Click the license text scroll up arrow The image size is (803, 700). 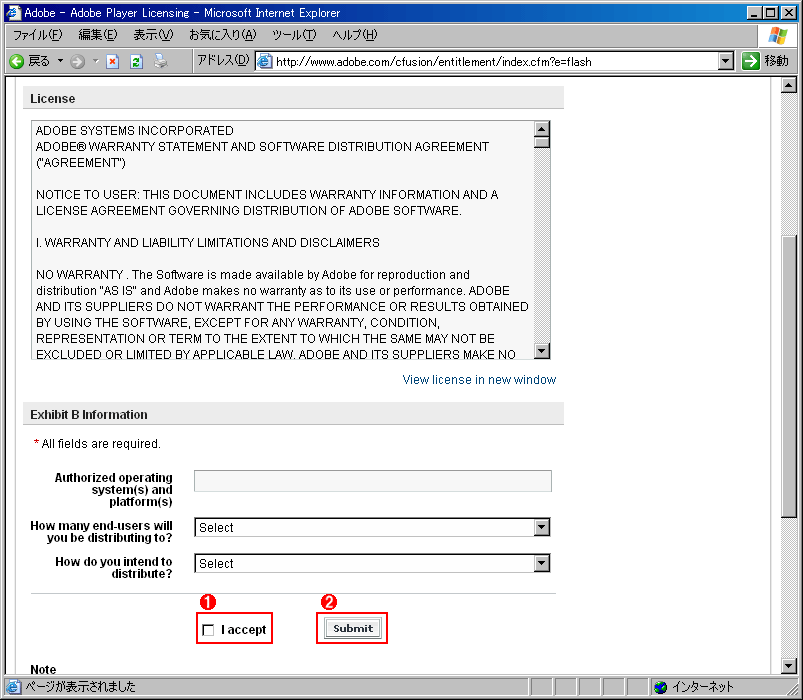[x=541, y=129]
